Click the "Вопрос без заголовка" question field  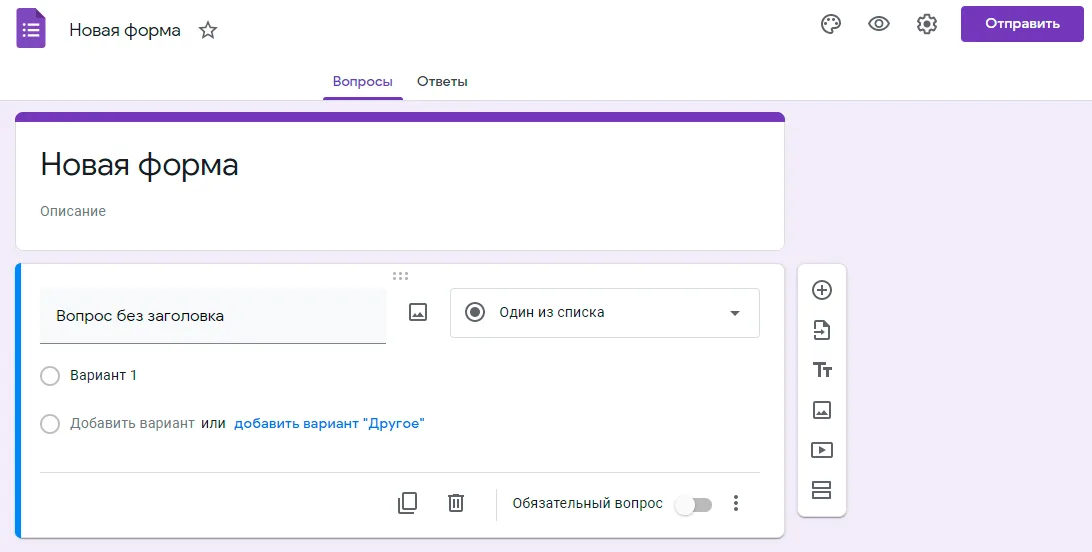[213, 316]
